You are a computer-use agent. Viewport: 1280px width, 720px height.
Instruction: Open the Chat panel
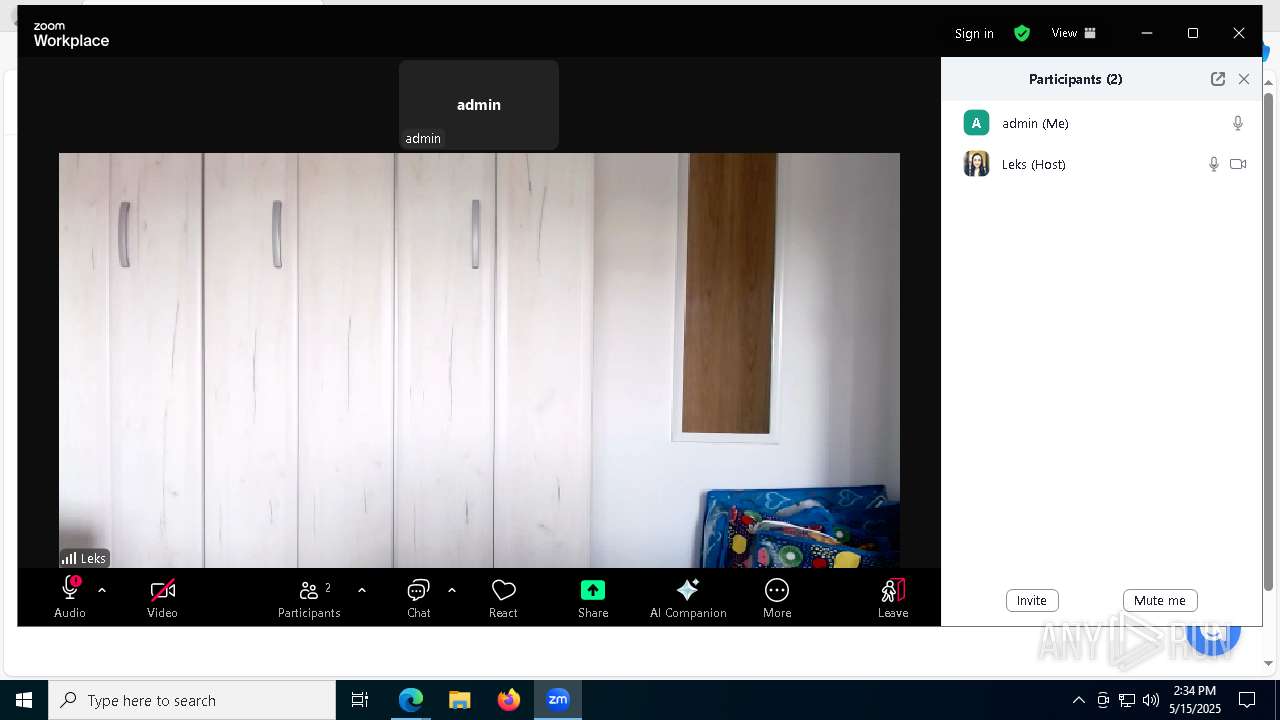pos(419,597)
